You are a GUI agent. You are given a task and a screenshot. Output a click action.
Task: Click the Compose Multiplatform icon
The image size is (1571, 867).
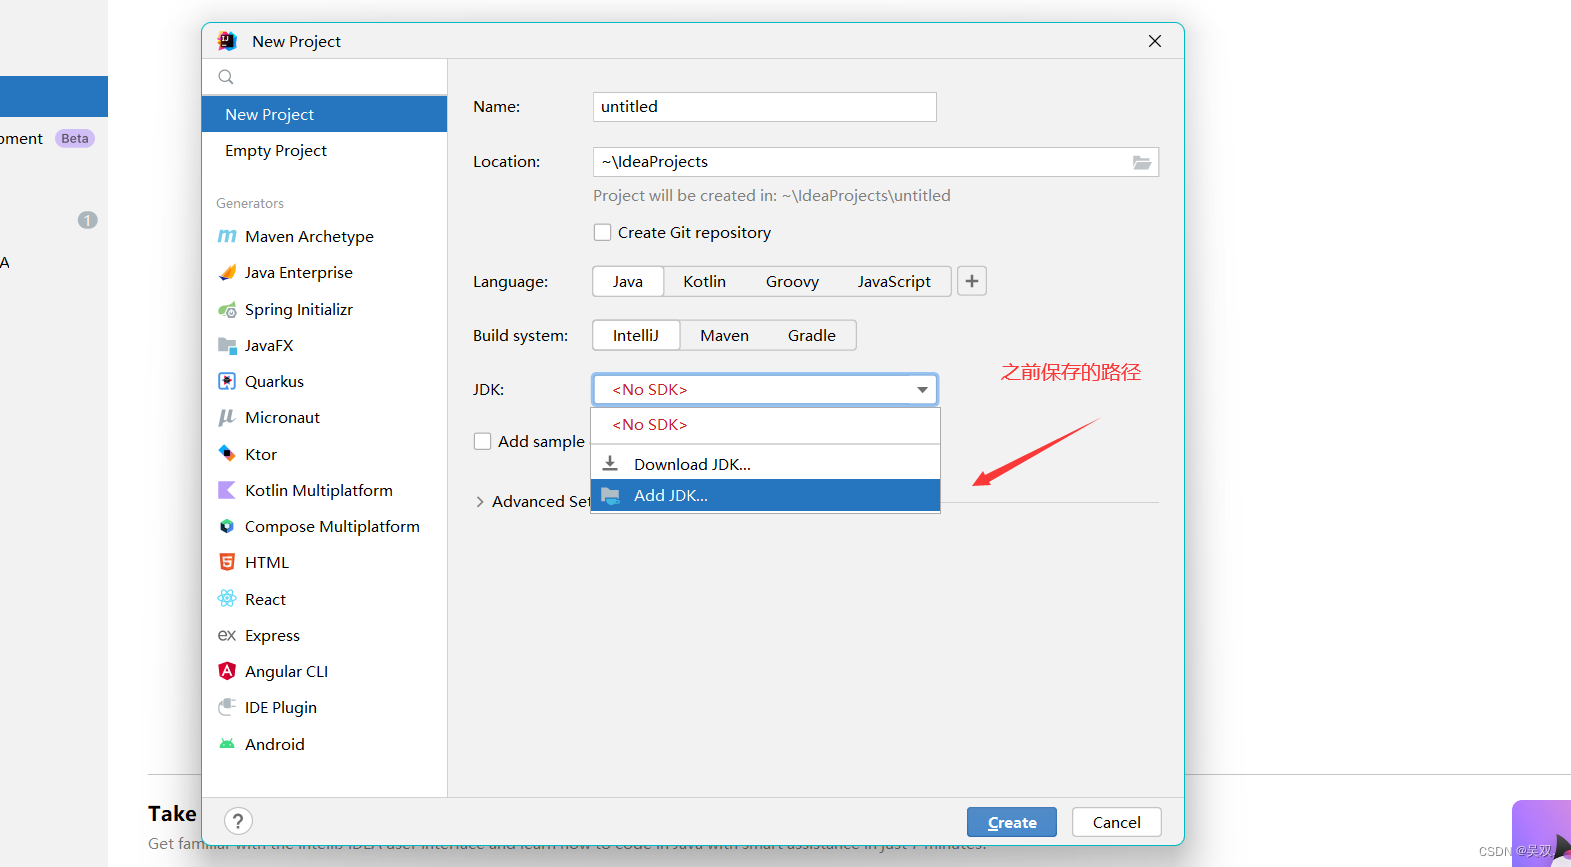tap(227, 526)
